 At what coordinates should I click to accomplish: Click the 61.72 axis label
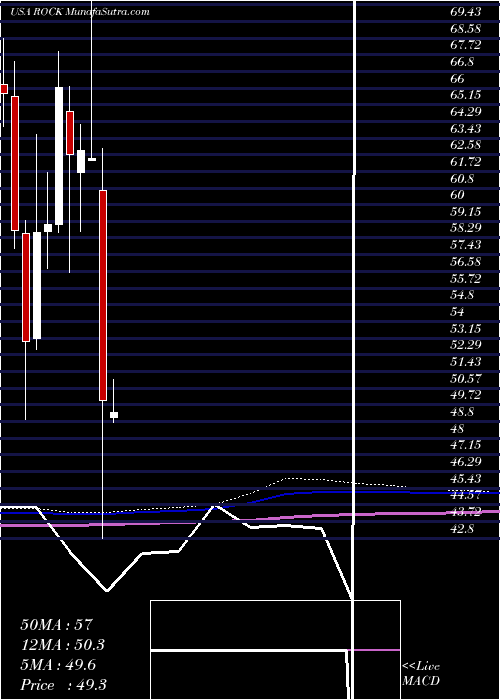(466, 162)
